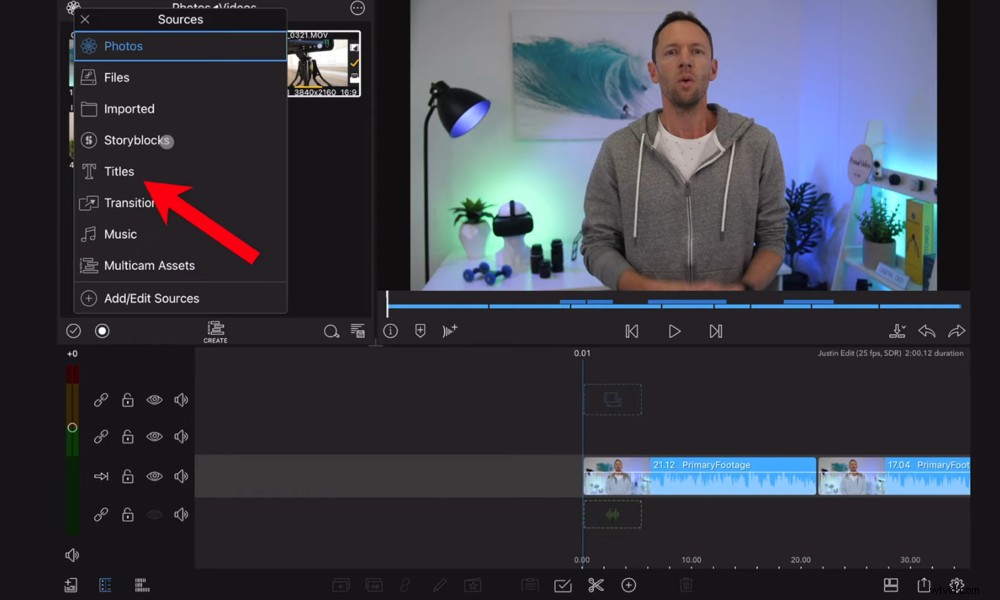The width and height of the screenshot is (1000, 600).
Task: Open the workspace layout switcher icon
Action: [889, 585]
